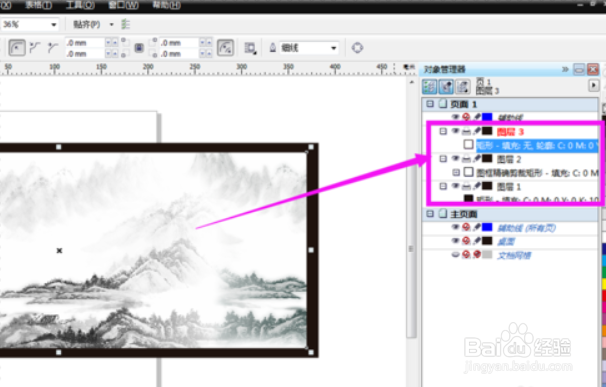Screen dimensions: 606x387
Task: Select the 文档网格 layer name
Action: click(514, 256)
